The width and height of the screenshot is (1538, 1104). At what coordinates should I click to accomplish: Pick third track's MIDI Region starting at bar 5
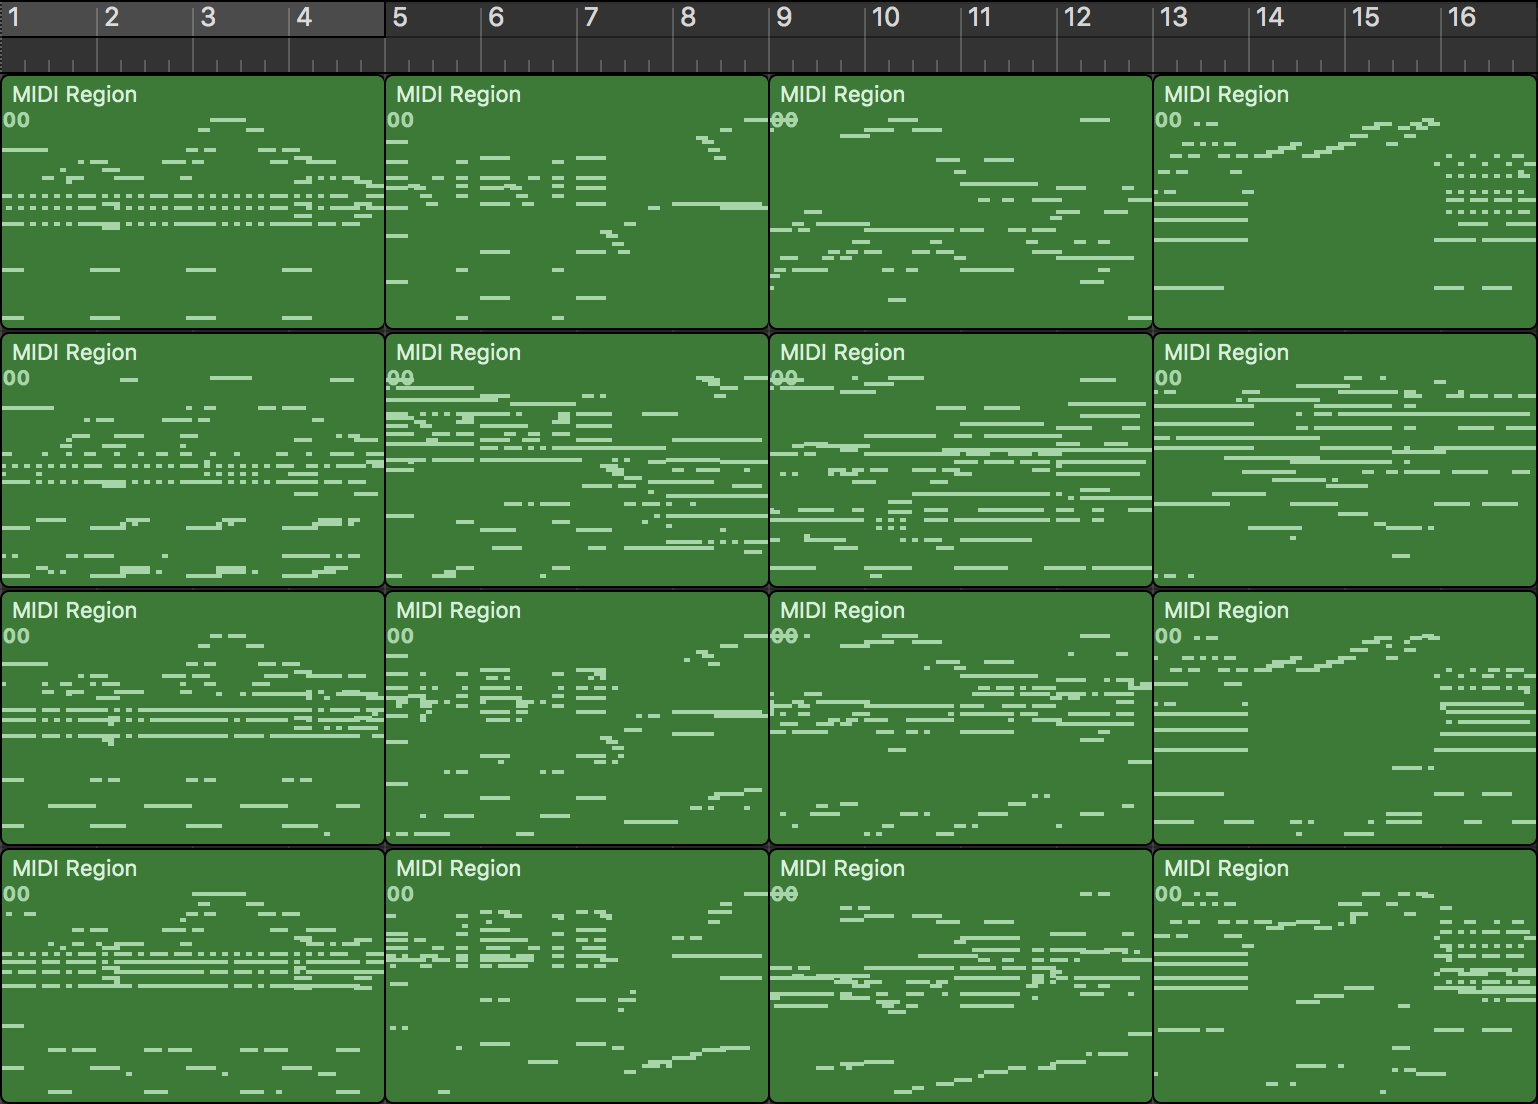pyautogui.click(x=577, y=718)
